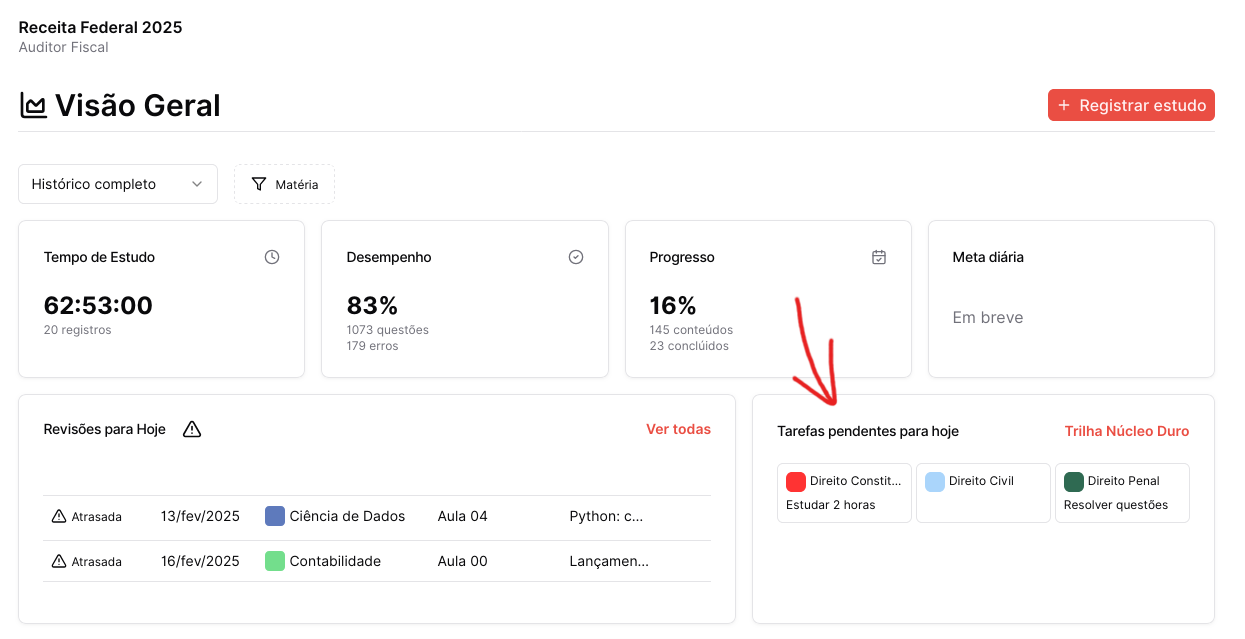
Task: Open the Histórico completo dropdown
Action: pos(117,184)
